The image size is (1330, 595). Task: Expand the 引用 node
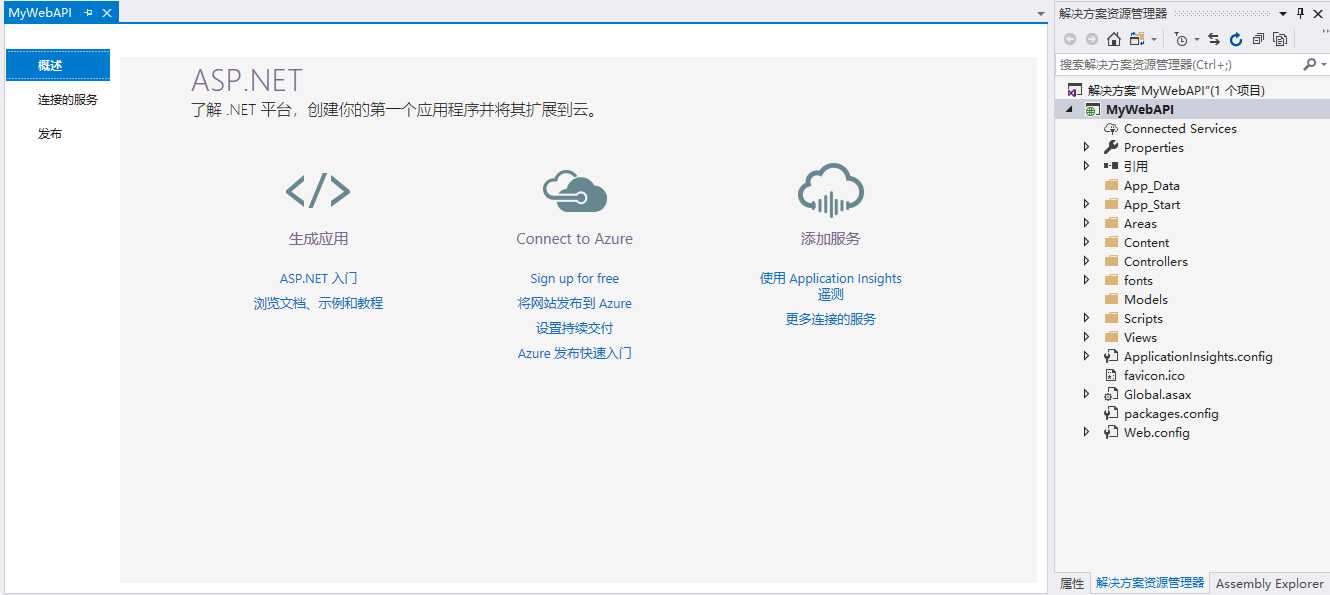coord(1087,166)
